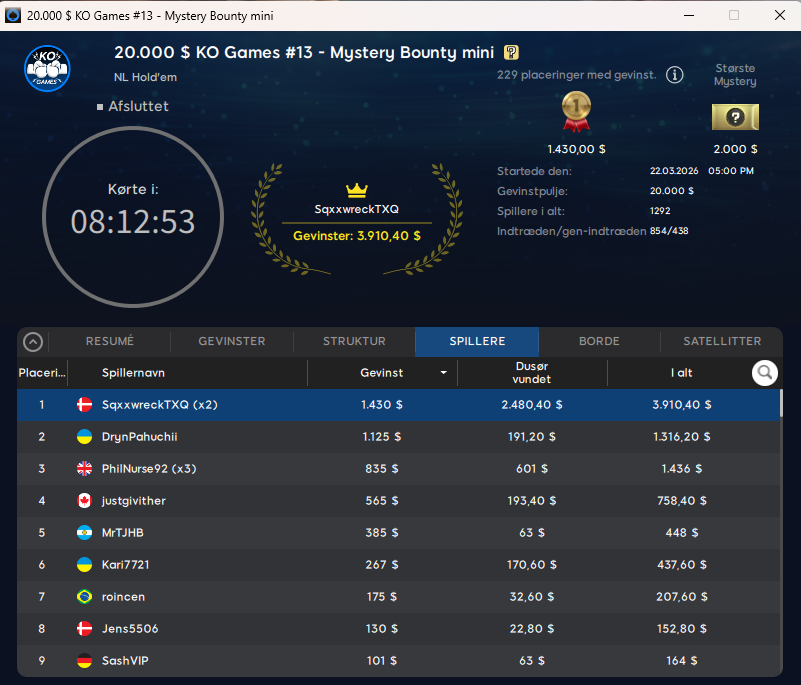Viewport: 801px width, 685px height.
Task: Open the Struktur tab
Action: (x=354, y=342)
